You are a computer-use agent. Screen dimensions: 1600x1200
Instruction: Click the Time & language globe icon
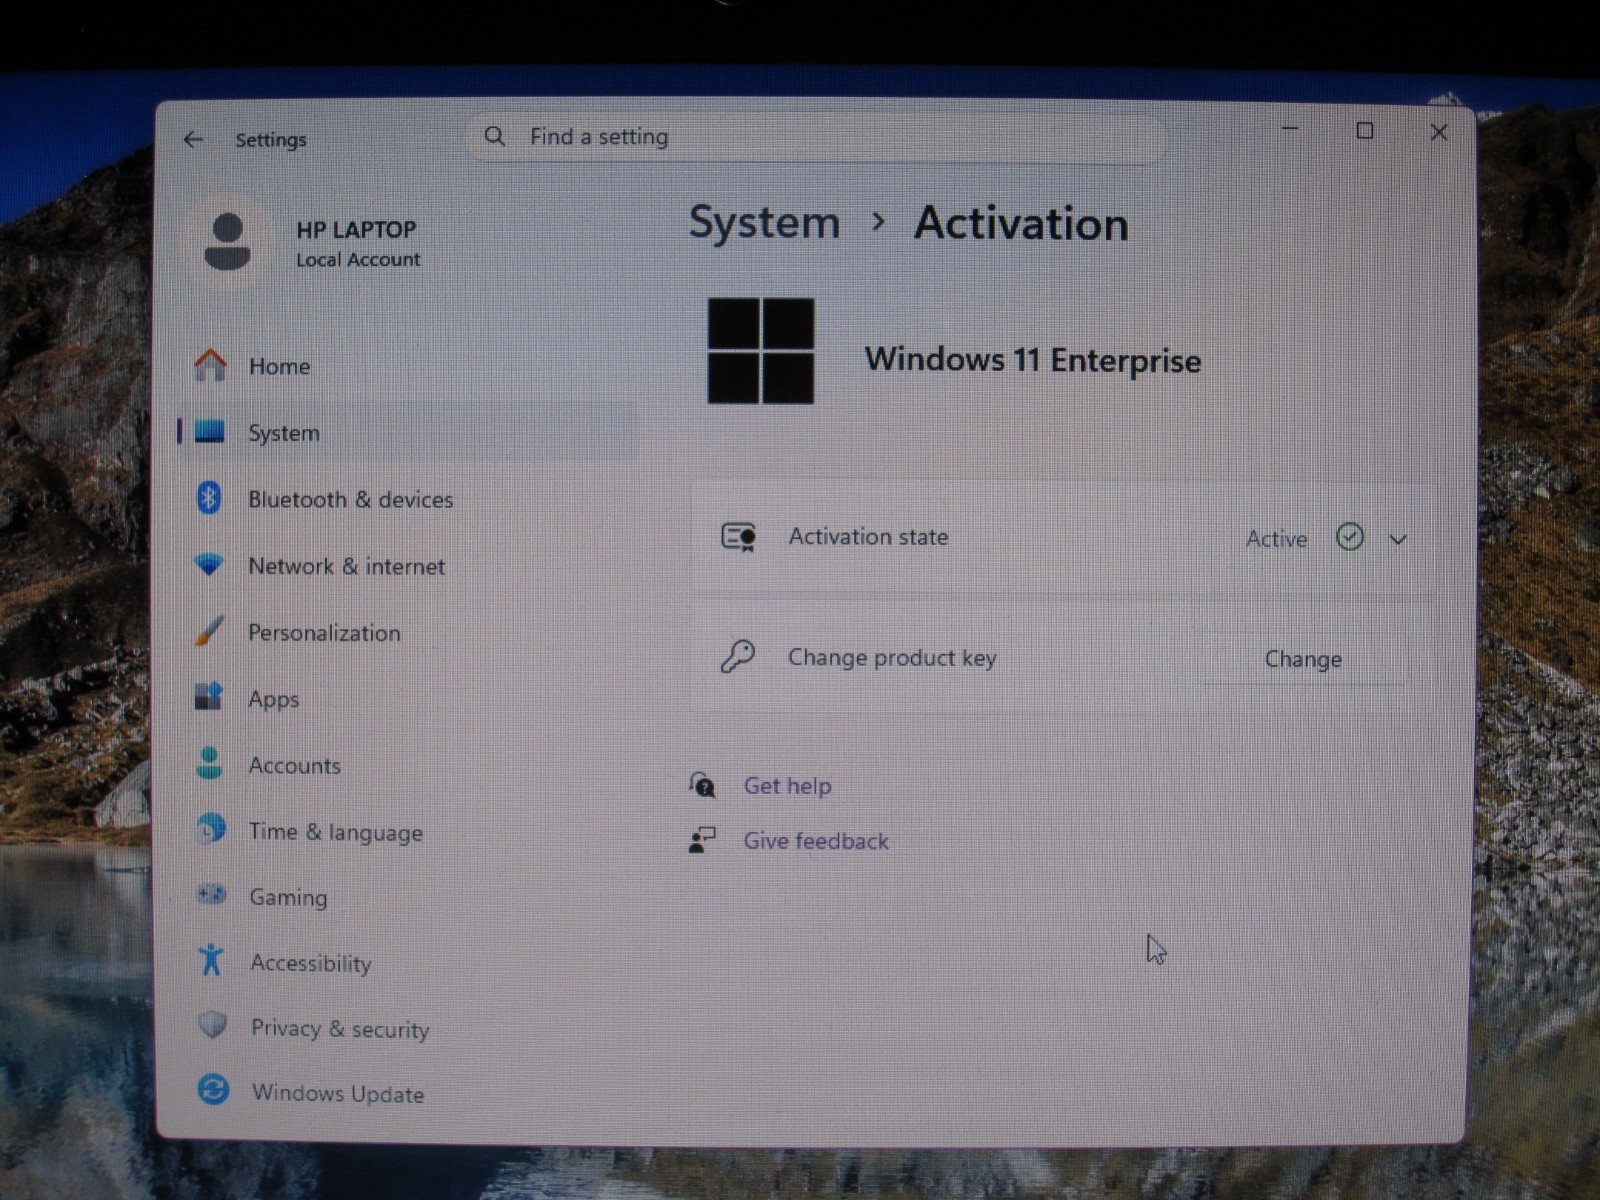point(211,828)
